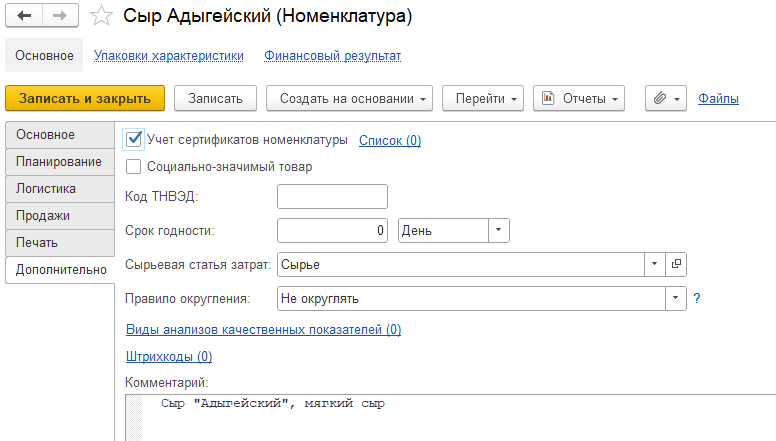This screenshot has height=441, width=776.
Task: Click the paperclip attachments icon
Action: pos(659,98)
